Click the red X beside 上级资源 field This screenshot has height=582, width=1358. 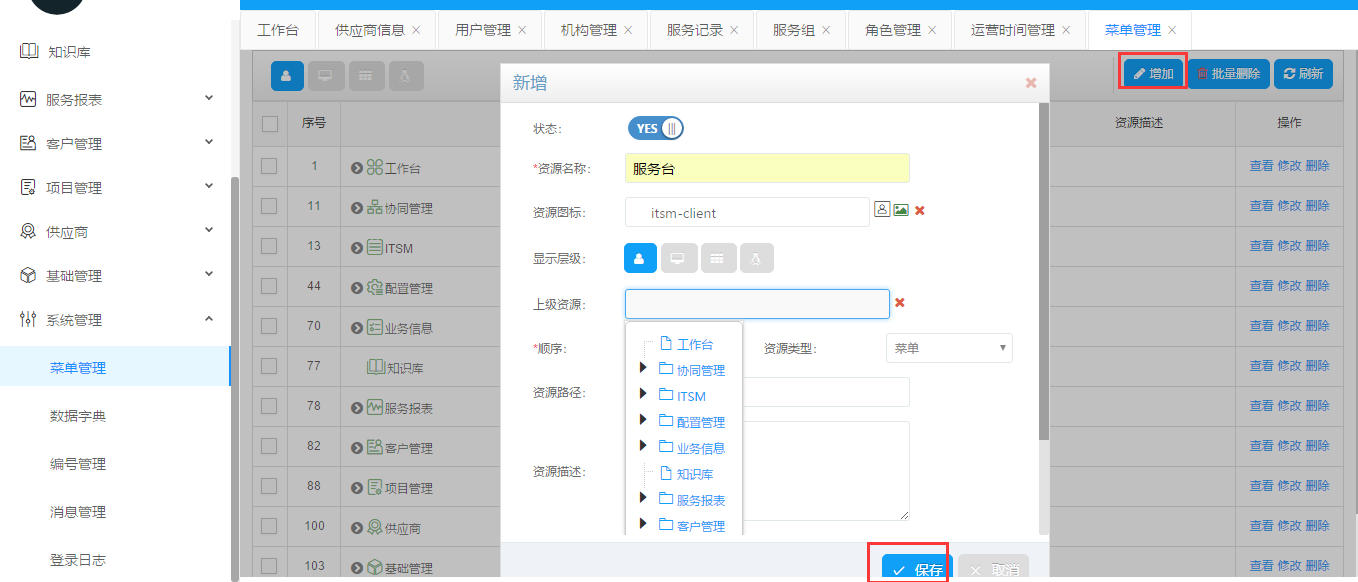899,303
